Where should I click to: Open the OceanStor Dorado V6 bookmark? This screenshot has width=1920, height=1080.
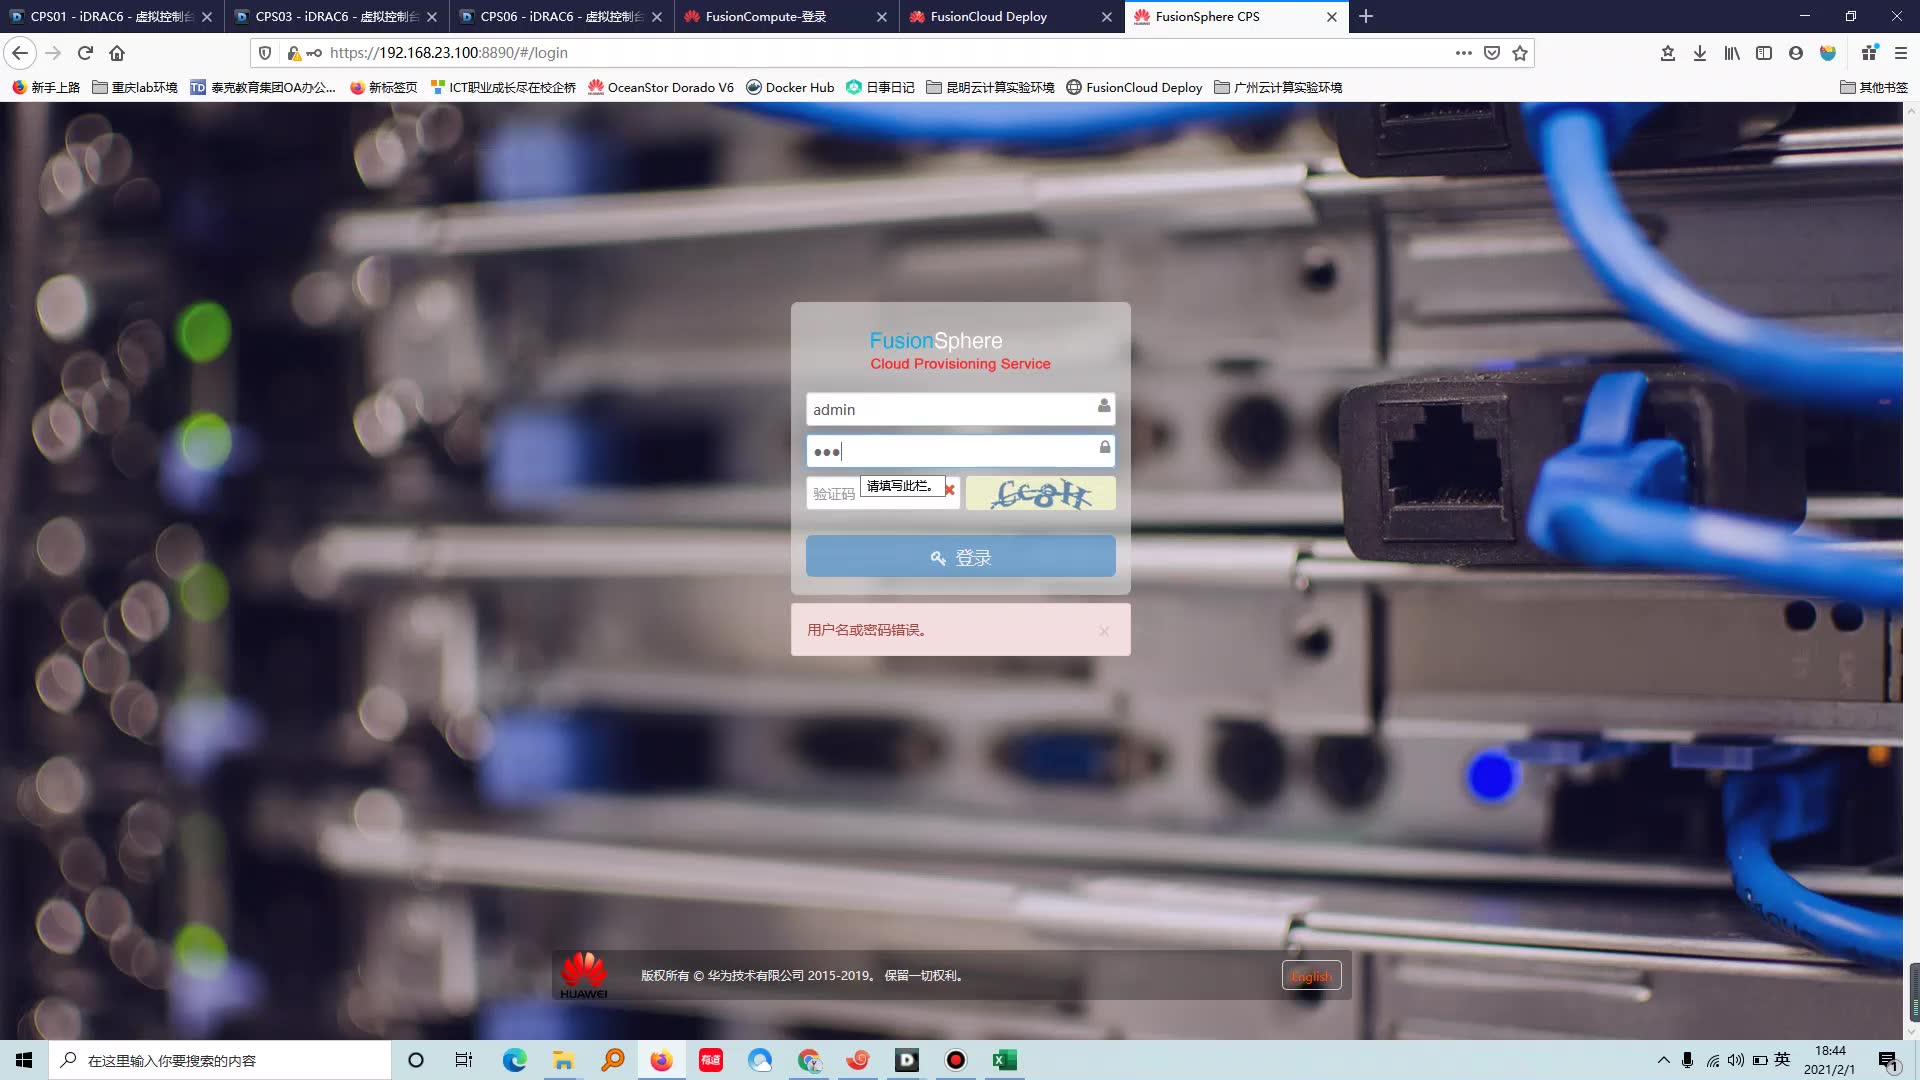pos(661,87)
